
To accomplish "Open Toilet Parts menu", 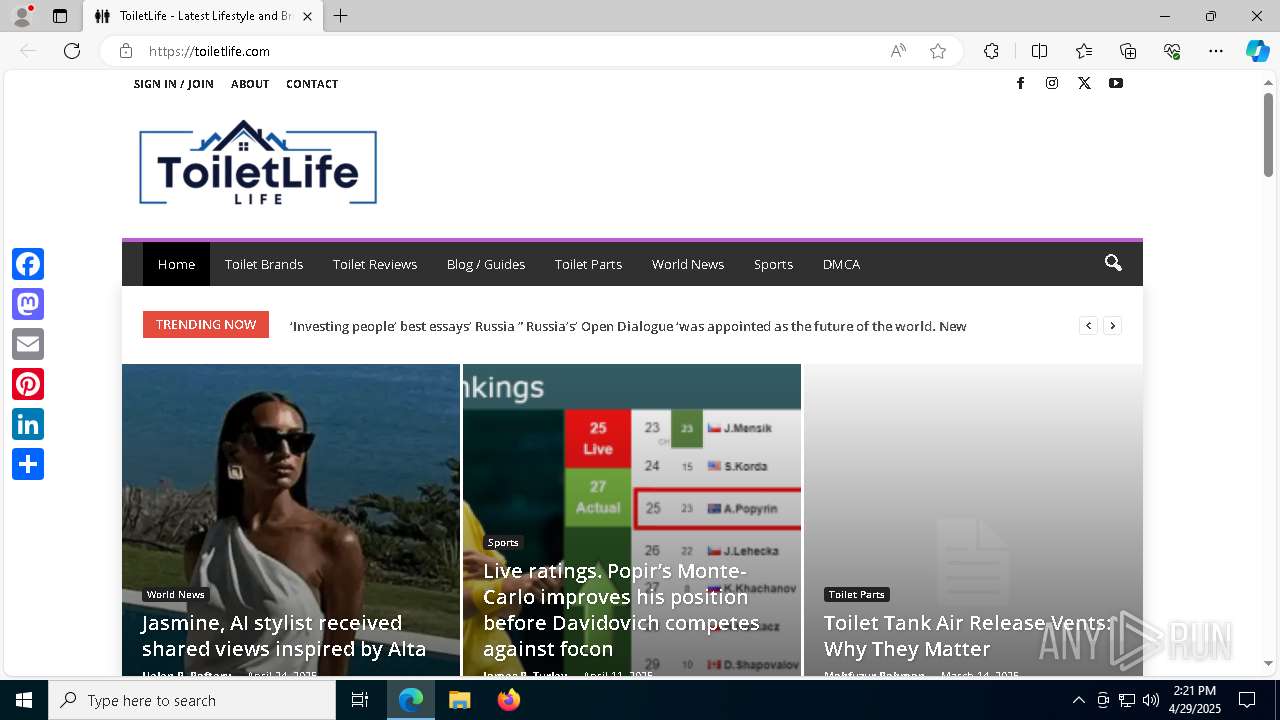I will (588, 264).
